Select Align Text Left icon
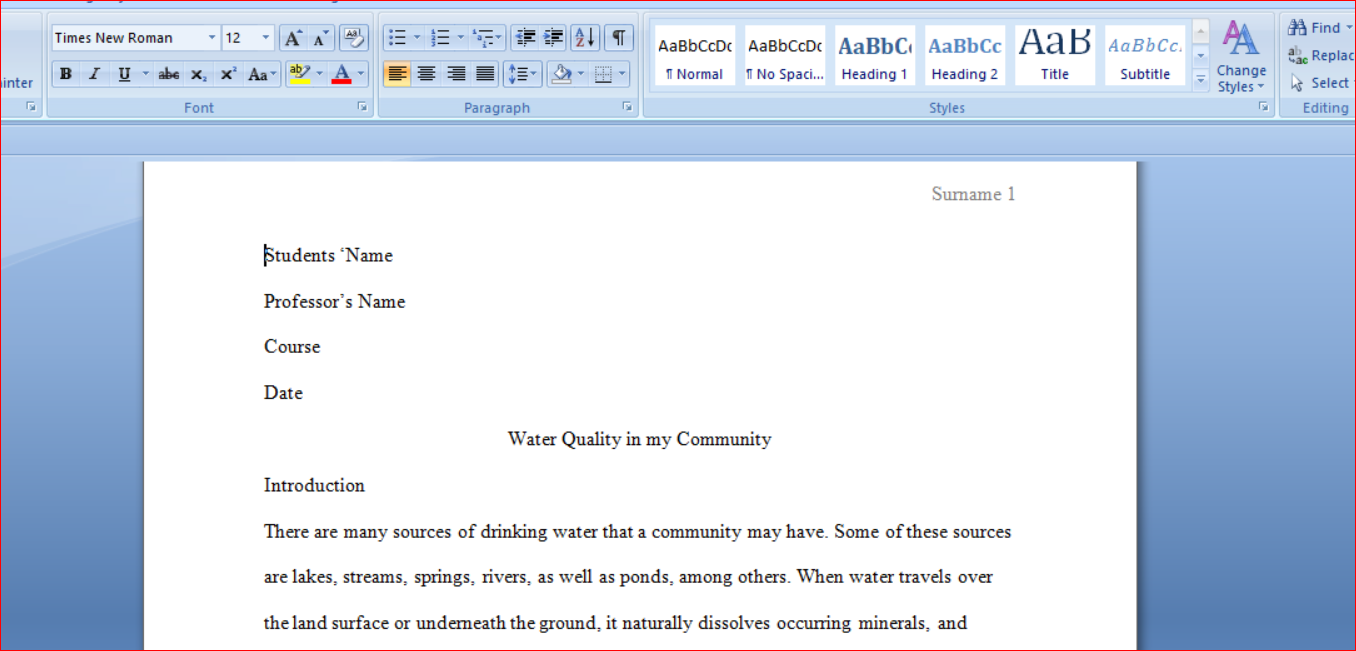Image resolution: width=1356 pixels, height=651 pixels. (397, 74)
